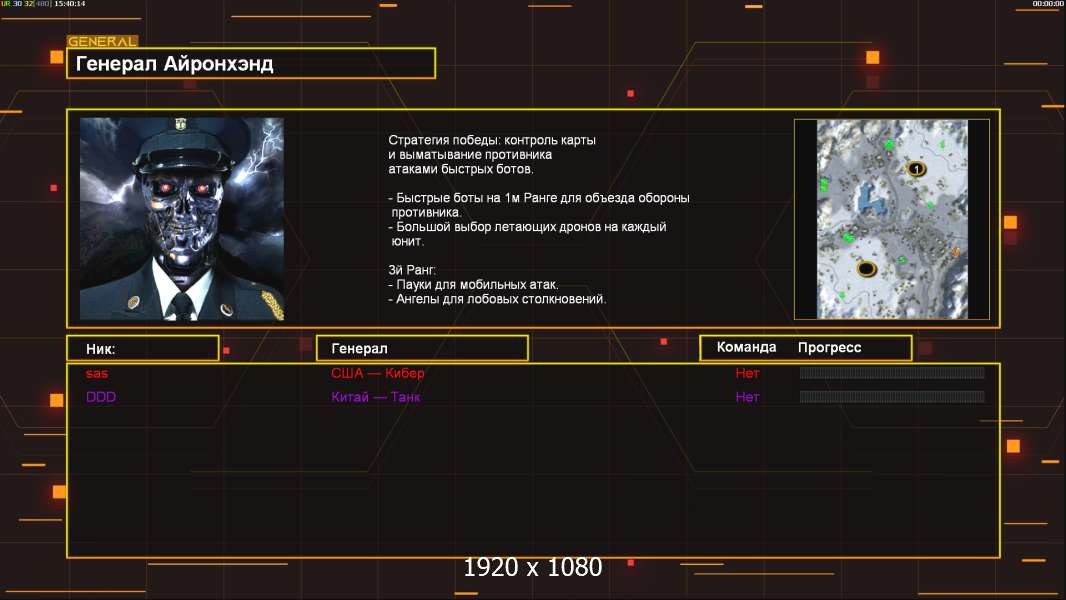The width and height of the screenshot is (1066, 600).
Task: Click the loading progress bar for sas
Action: [x=892, y=372]
